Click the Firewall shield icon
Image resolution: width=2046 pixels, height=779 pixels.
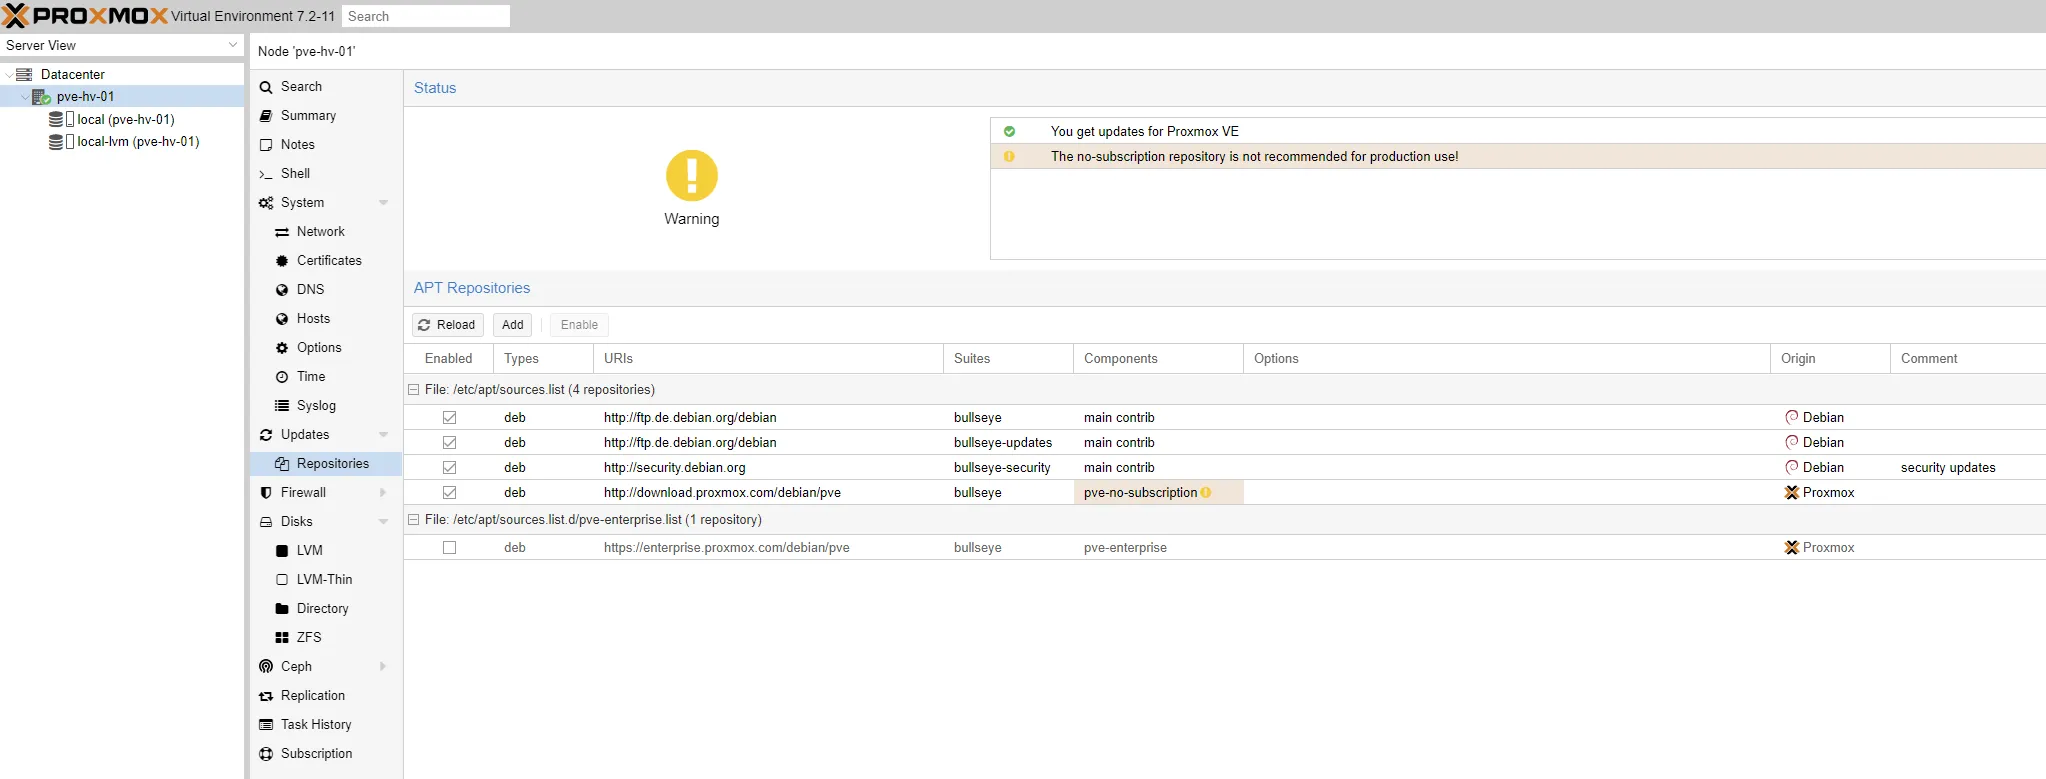point(266,493)
